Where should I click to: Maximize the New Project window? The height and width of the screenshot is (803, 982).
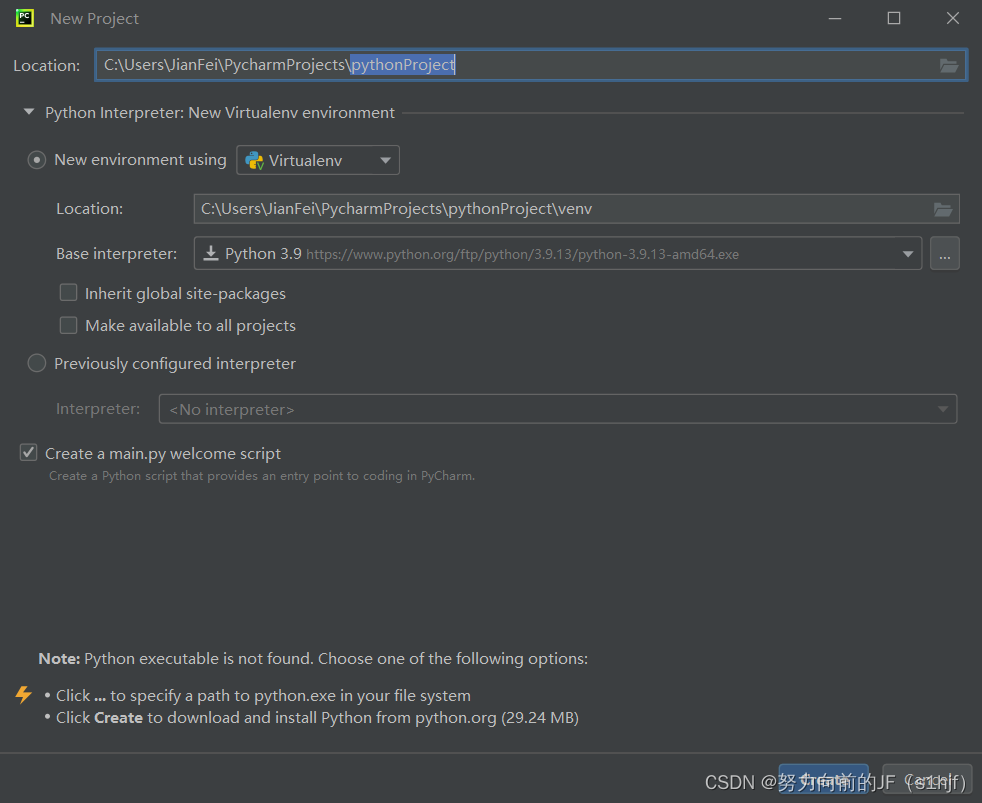(x=894, y=18)
